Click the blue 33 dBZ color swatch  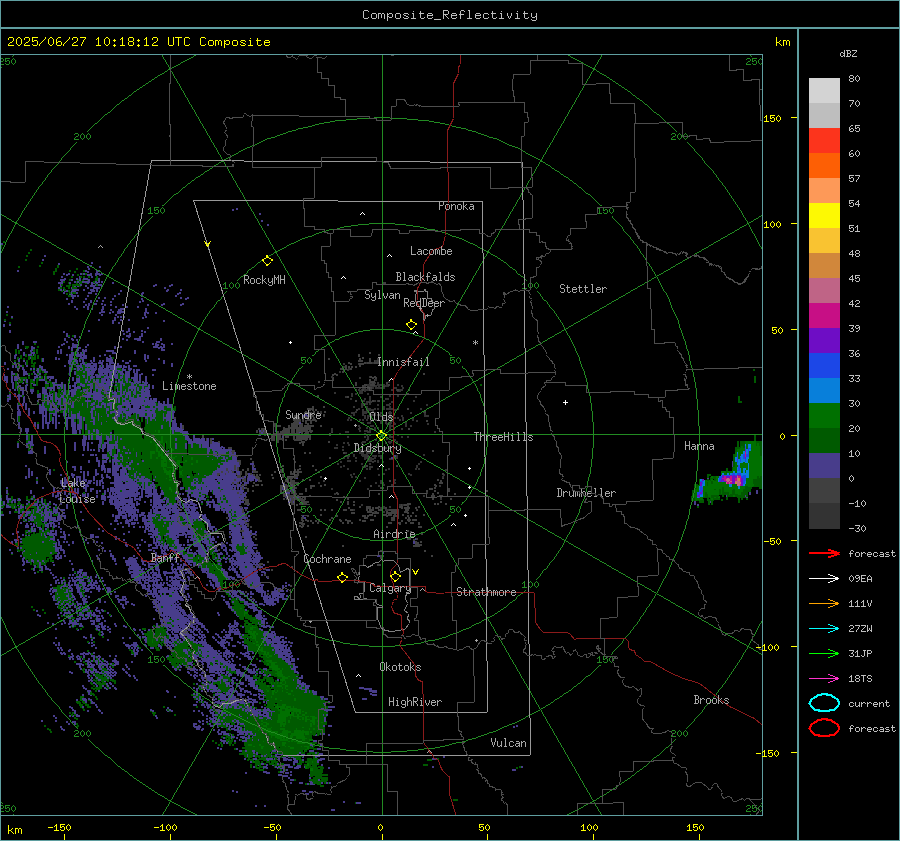824,366
